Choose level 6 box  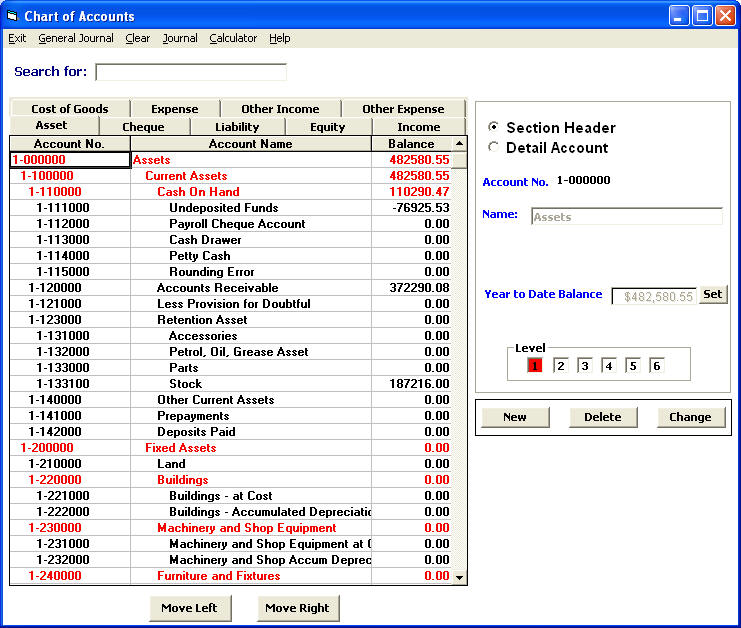click(656, 366)
